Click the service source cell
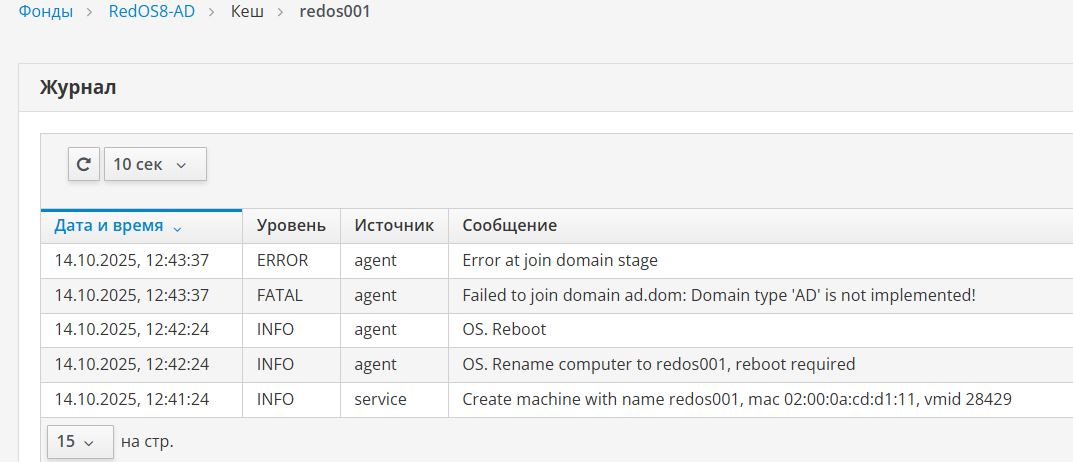 (380, 400)
